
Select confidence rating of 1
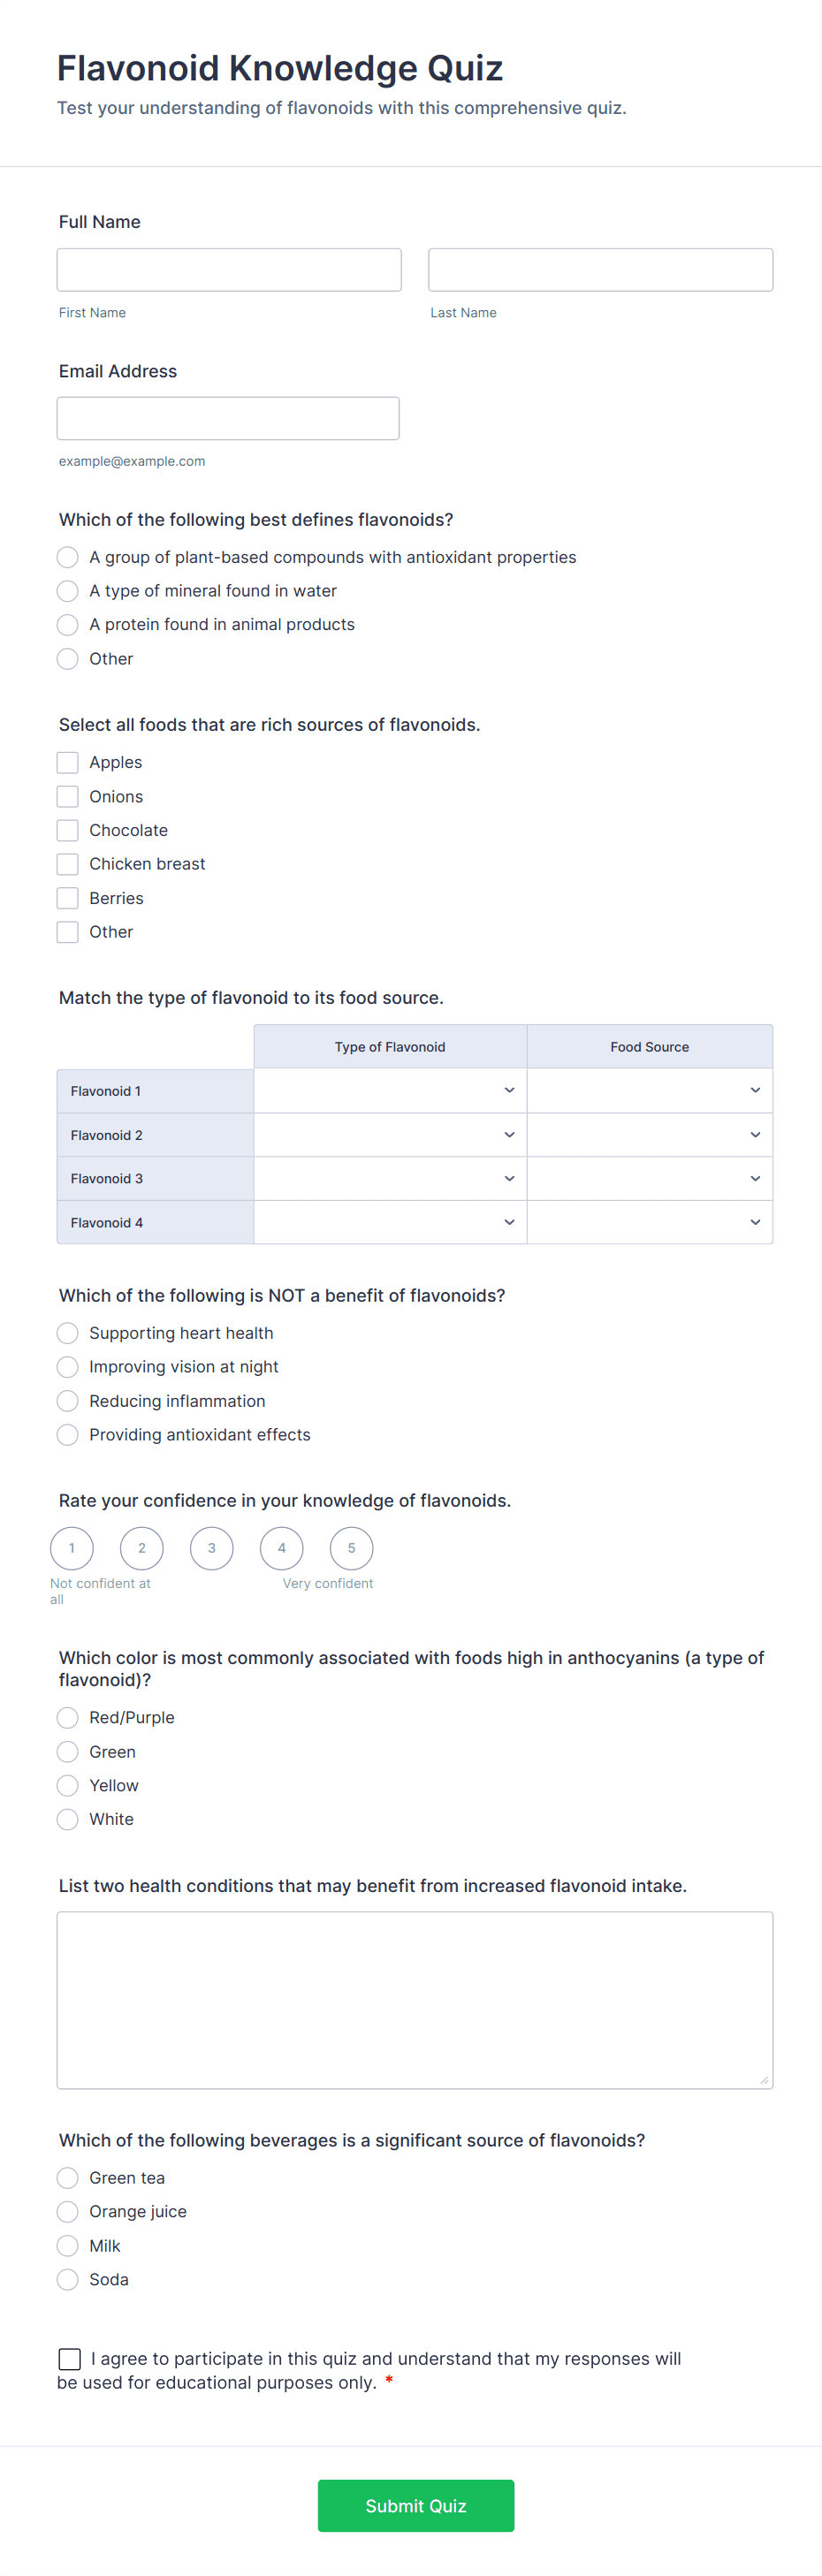(71, 1547)
